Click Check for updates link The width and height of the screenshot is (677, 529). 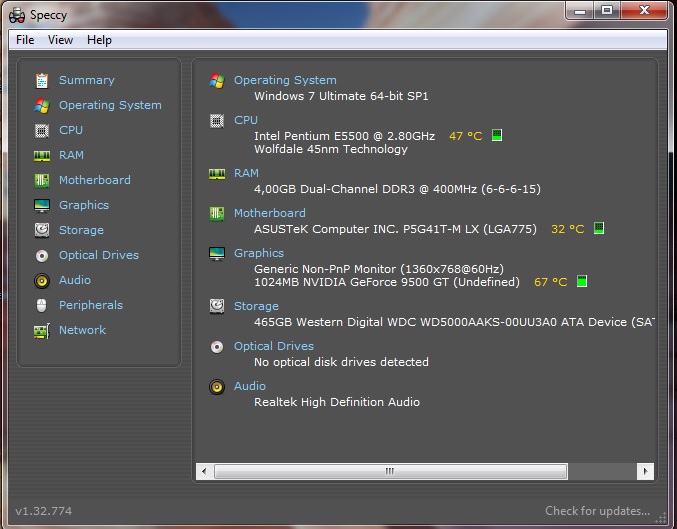tap(597, 511)
